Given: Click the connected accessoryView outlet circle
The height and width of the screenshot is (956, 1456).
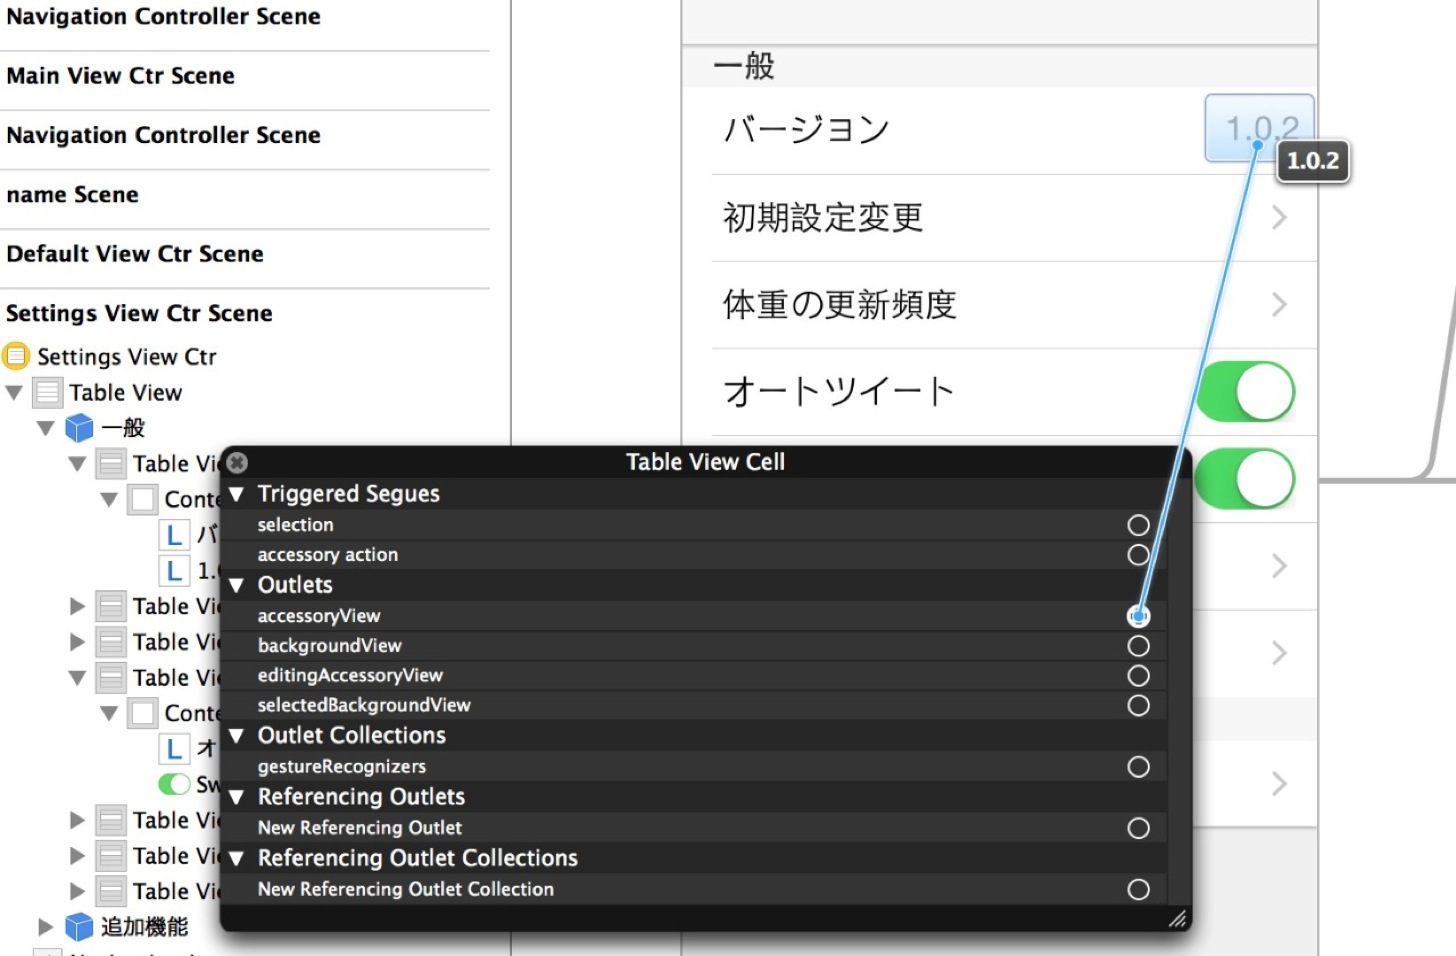Looking at the screenshot, I should pyautogui.click(x=1138, y=616).
